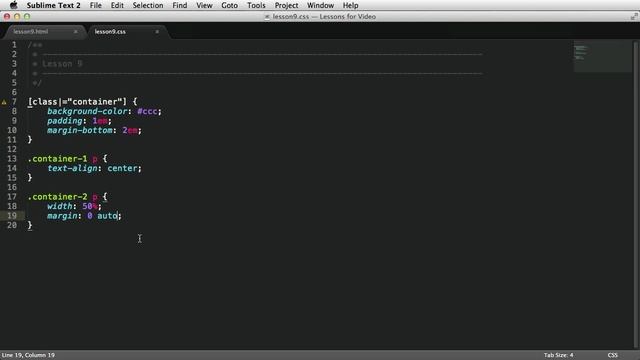This screenshot has width=640, height=360.
Task: Open the Selection menu
Action: tap(148, 5)
